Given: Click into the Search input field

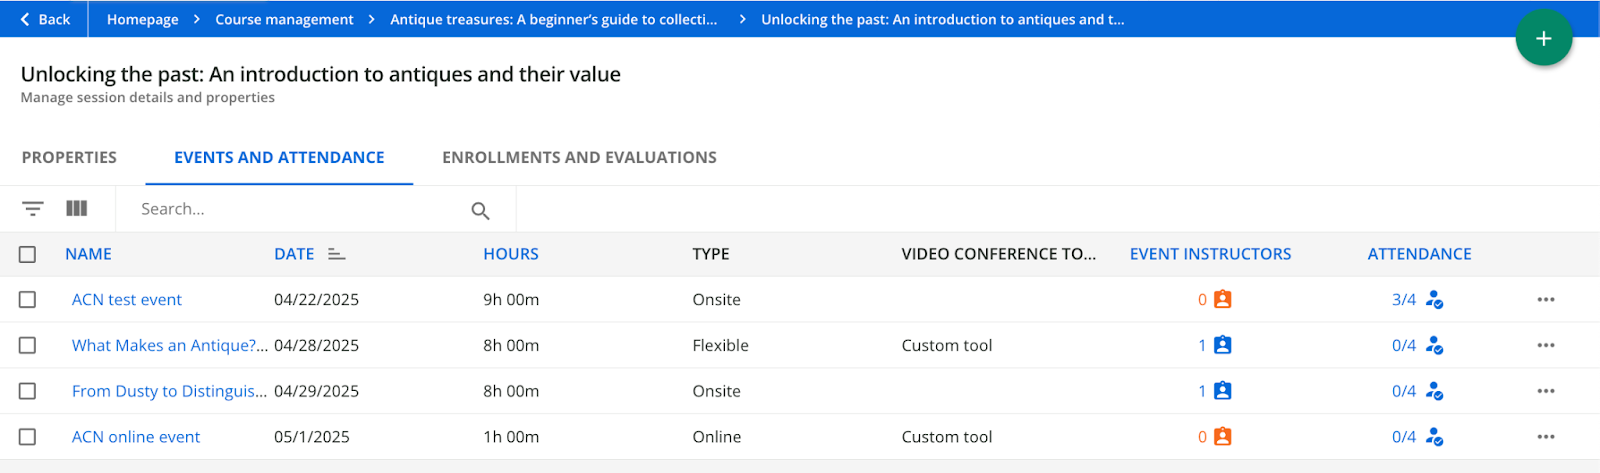Looking at the screenshot, I should 300,209.
